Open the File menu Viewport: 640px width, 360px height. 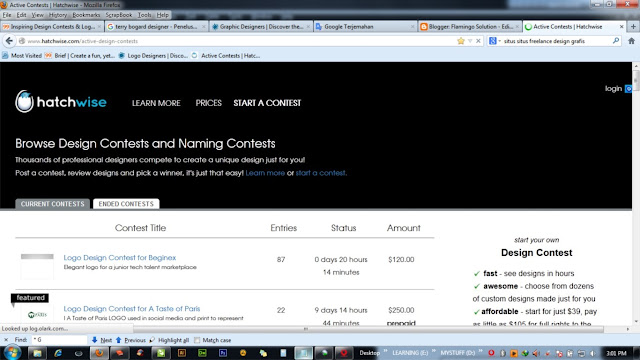tap(7, 15)
